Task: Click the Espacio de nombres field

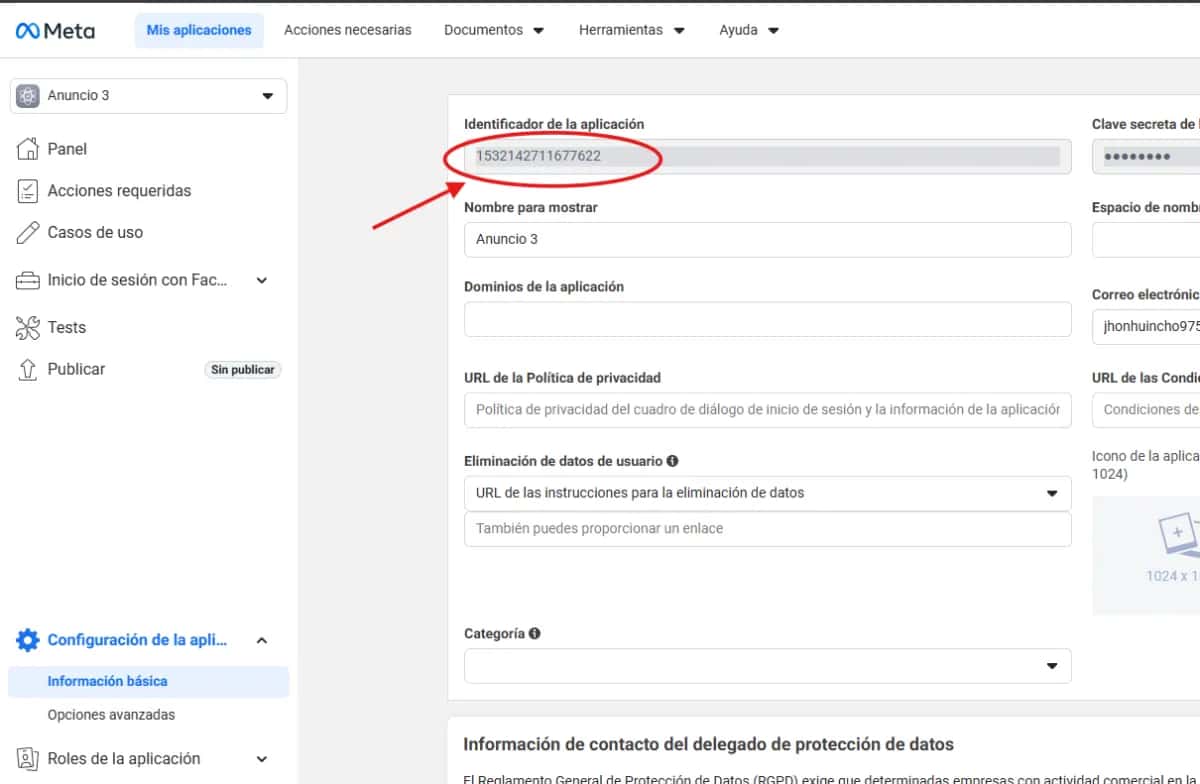Action: point(1146,239)
